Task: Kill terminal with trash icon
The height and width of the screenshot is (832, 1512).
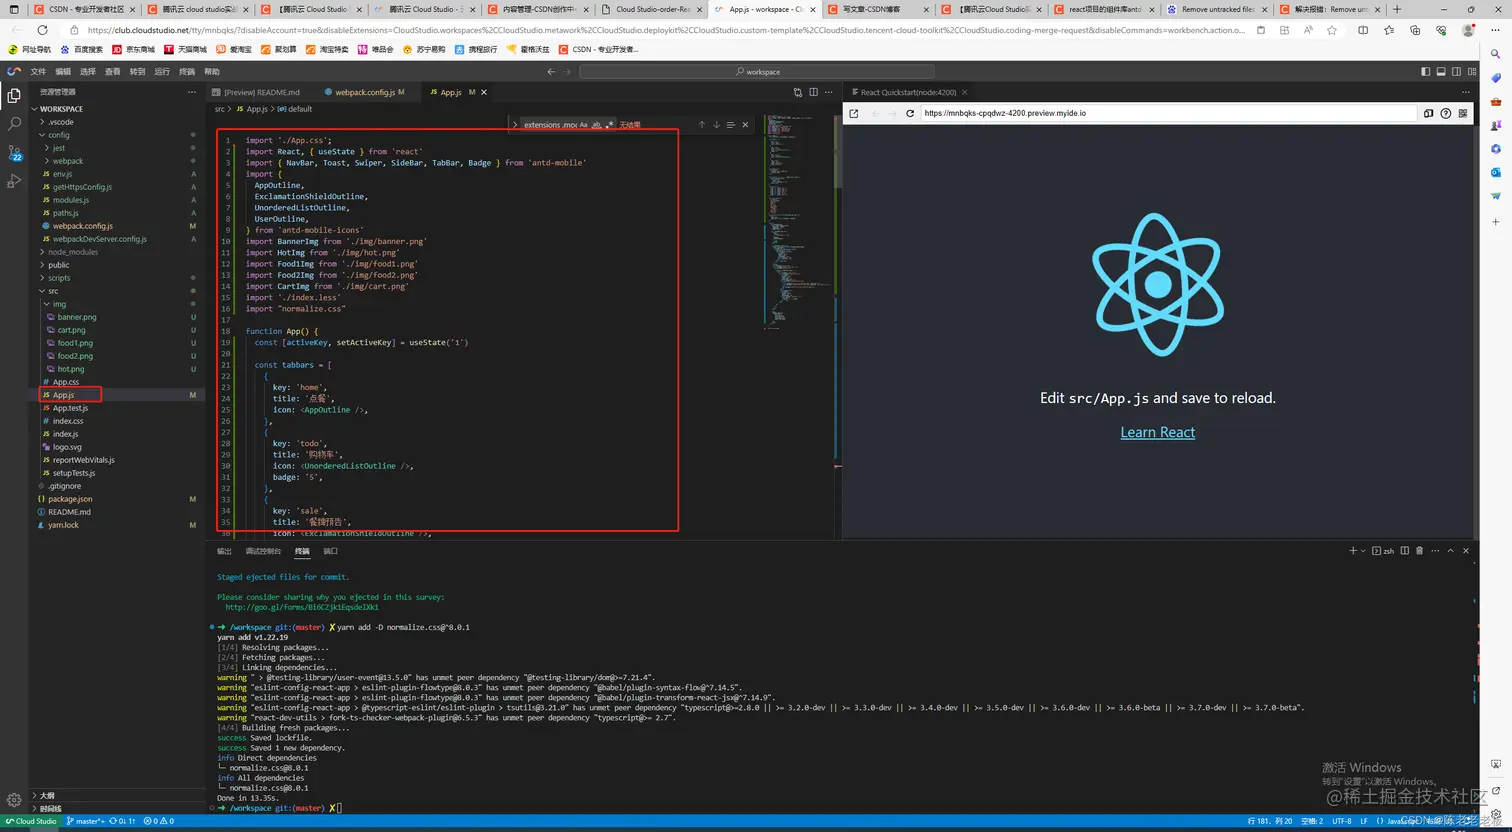Action: point(1420,551)
